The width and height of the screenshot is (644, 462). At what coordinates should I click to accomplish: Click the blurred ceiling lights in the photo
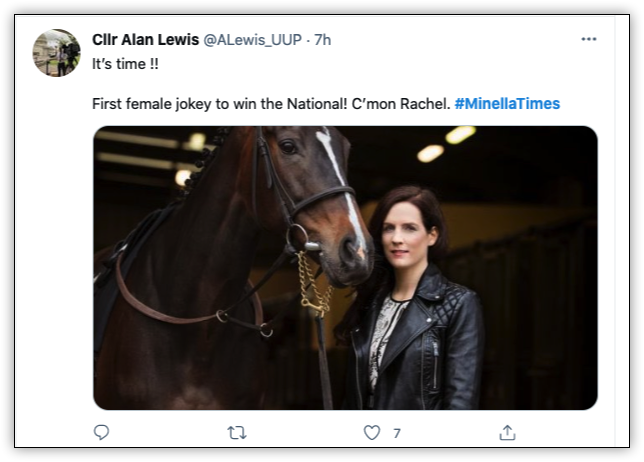click(446, 144)
